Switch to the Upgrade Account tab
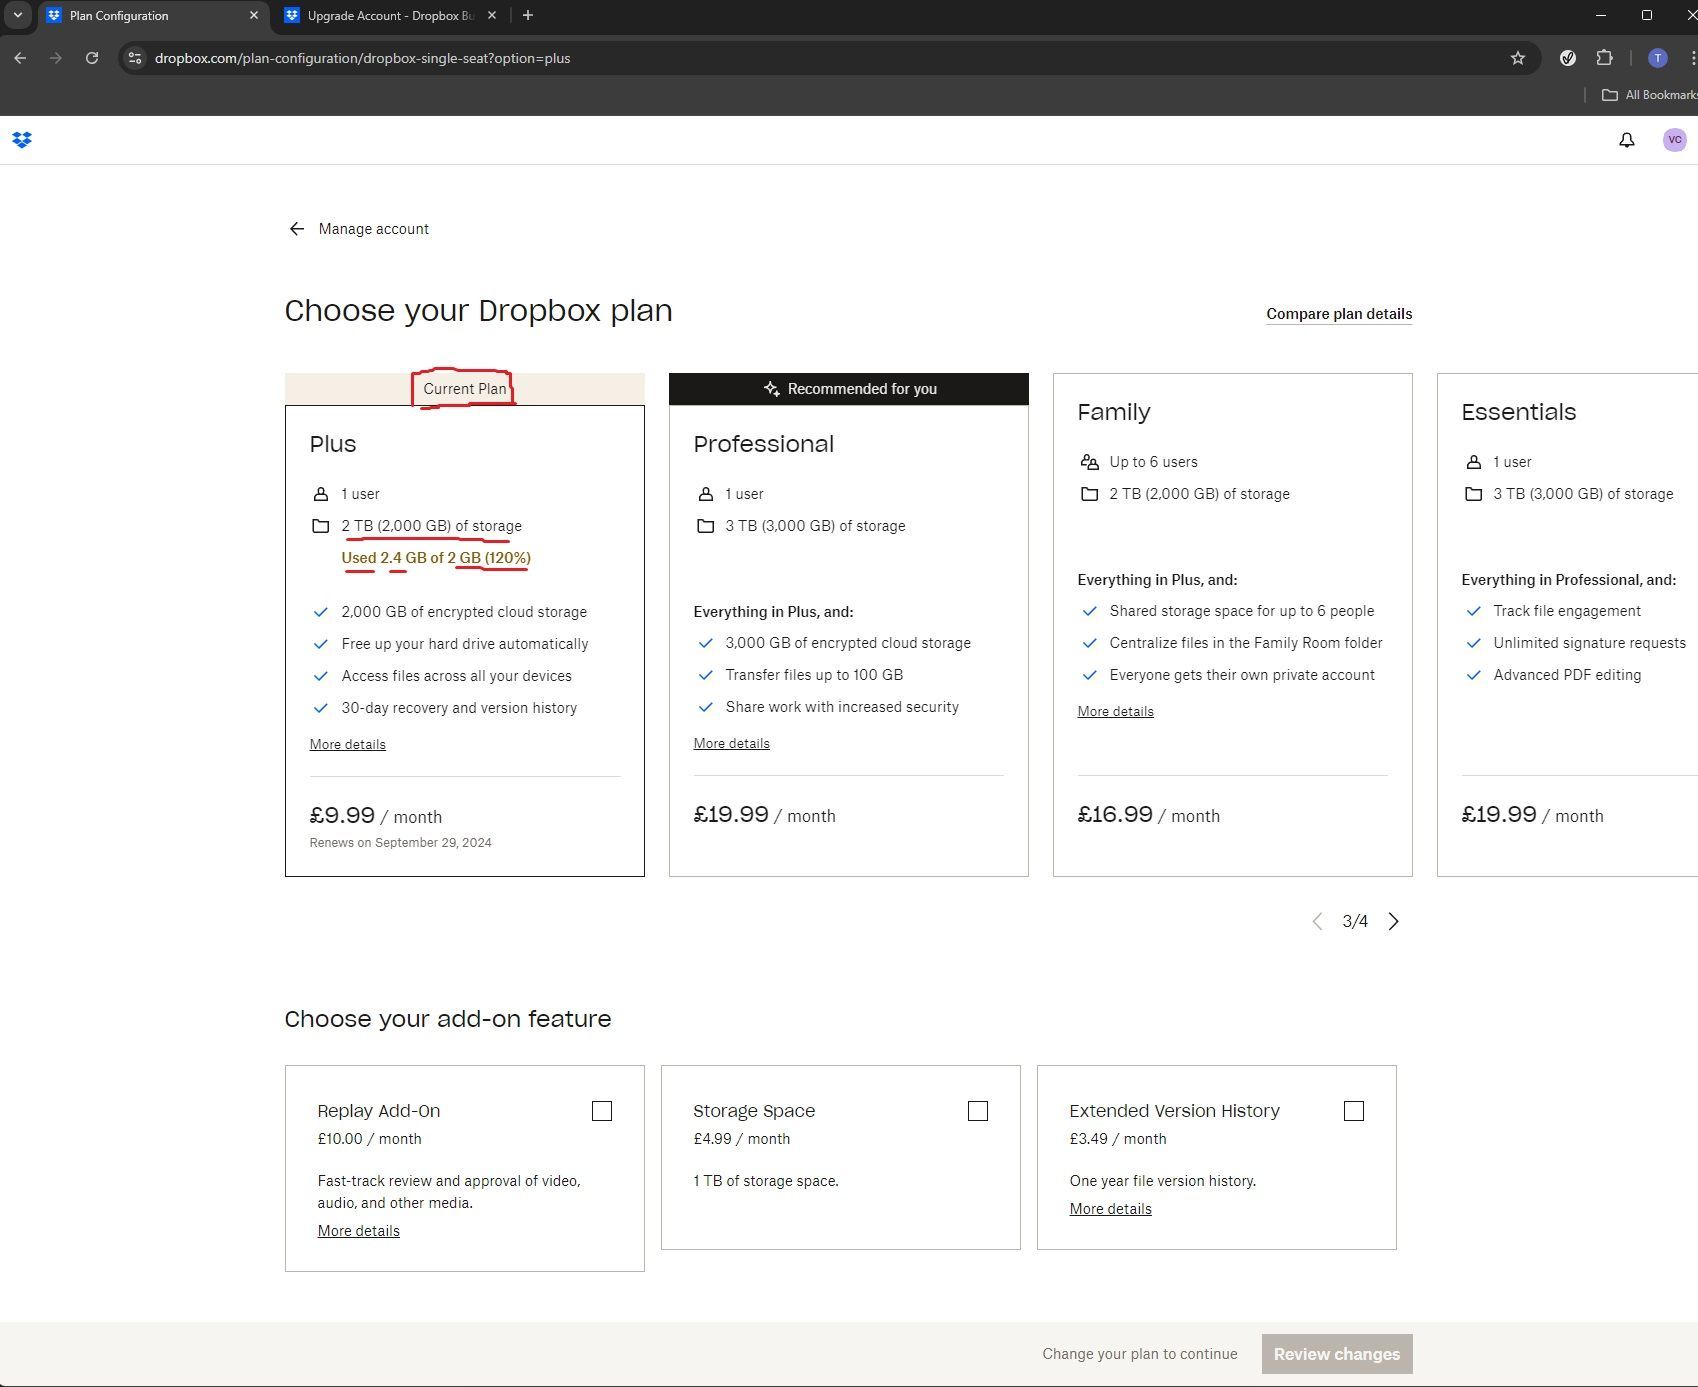The image size is (1698, 1387). pos(390,15)
